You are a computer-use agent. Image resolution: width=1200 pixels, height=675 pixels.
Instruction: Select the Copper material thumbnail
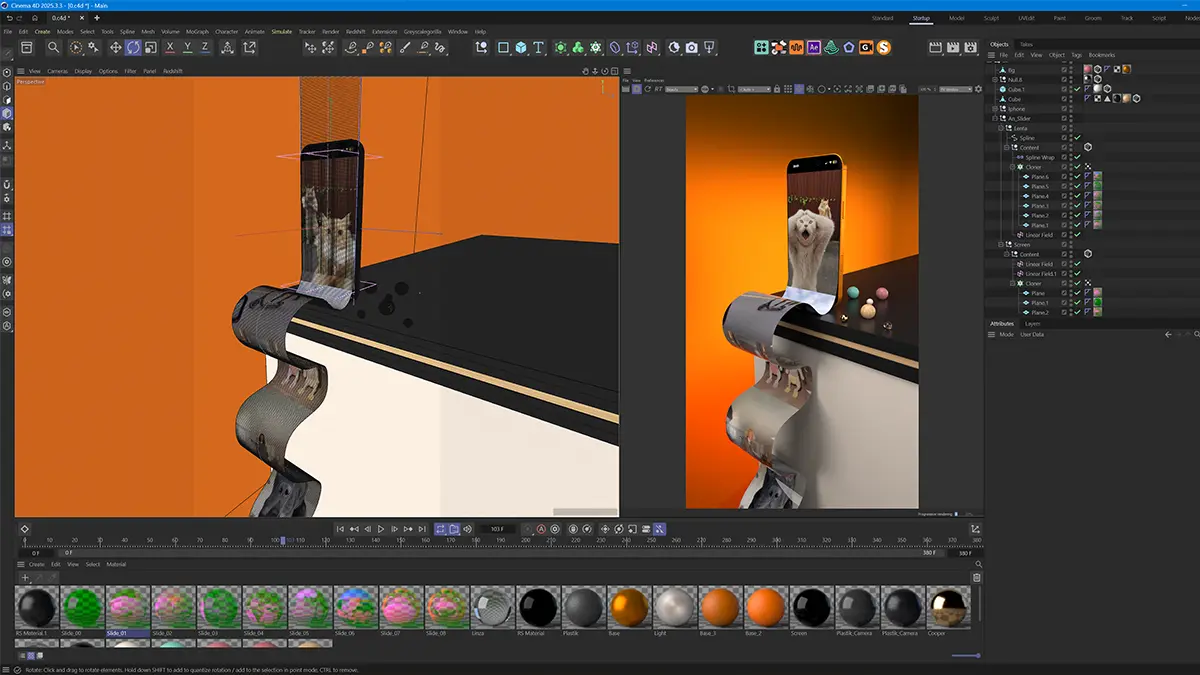tap(948, 608)
